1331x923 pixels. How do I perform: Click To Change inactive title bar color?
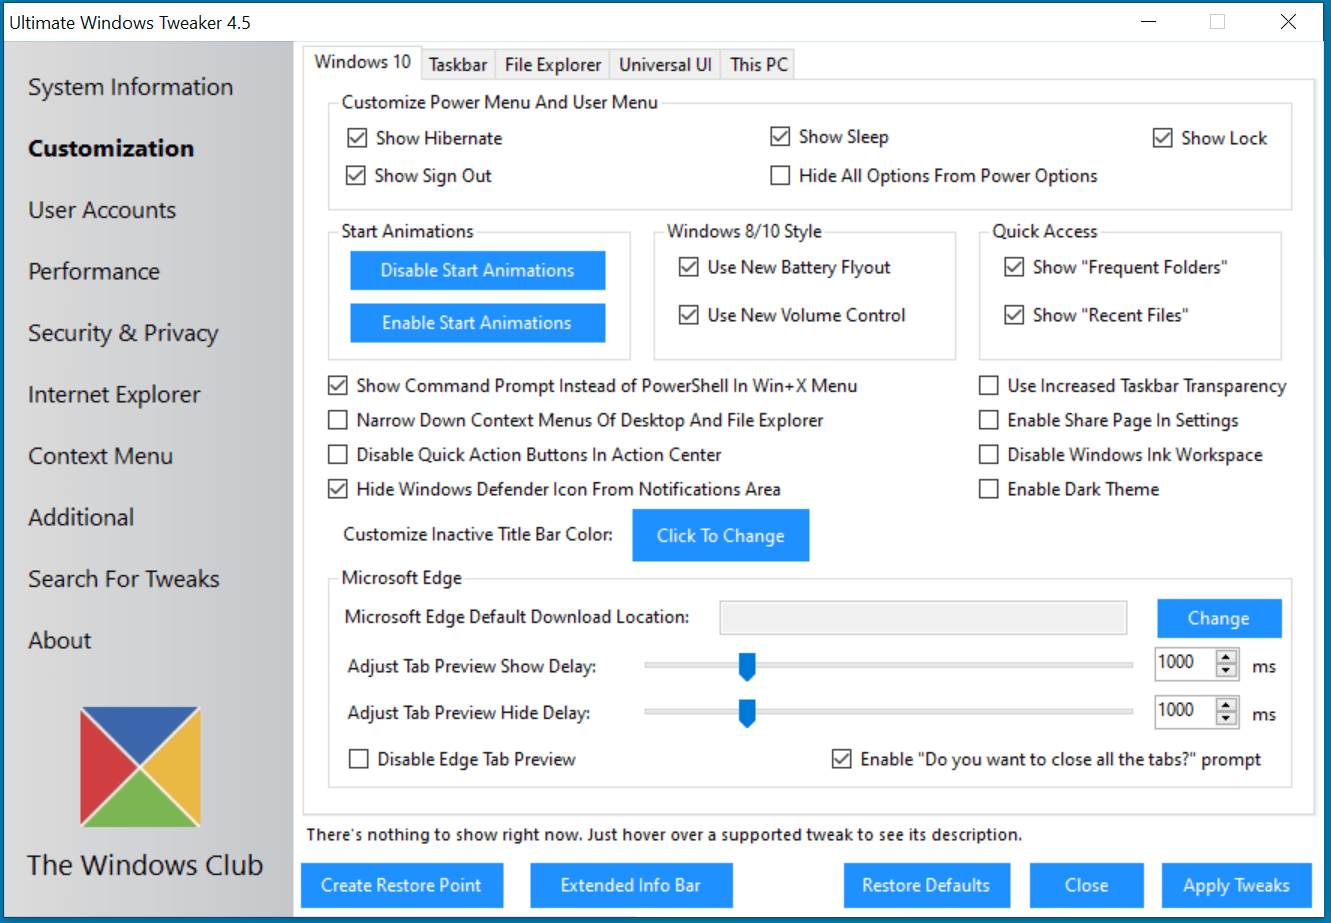point(721,536)
